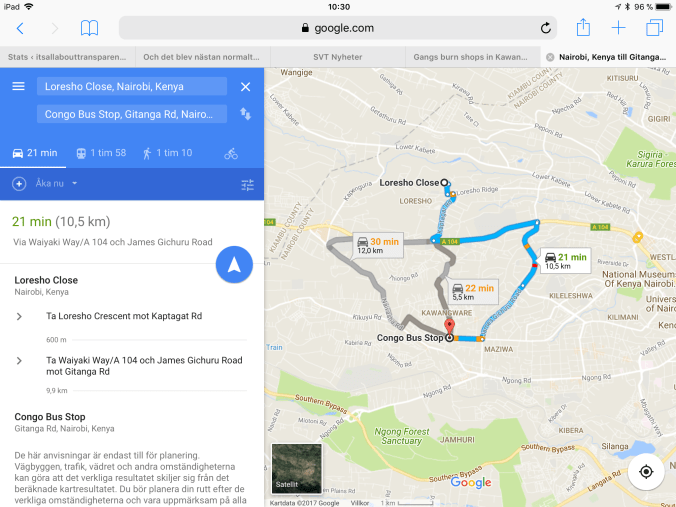This screenshot has width=676, height=507.
Task: Center the map on my location
Action: point(646,472)
